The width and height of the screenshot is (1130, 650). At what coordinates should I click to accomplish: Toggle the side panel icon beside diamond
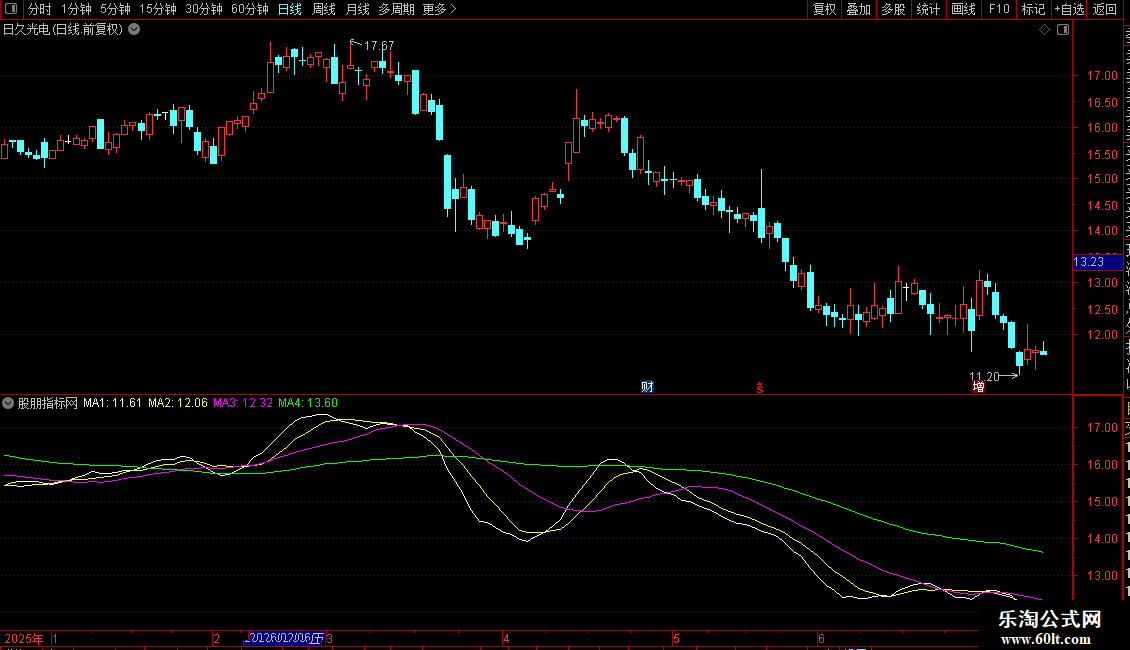1063,30
